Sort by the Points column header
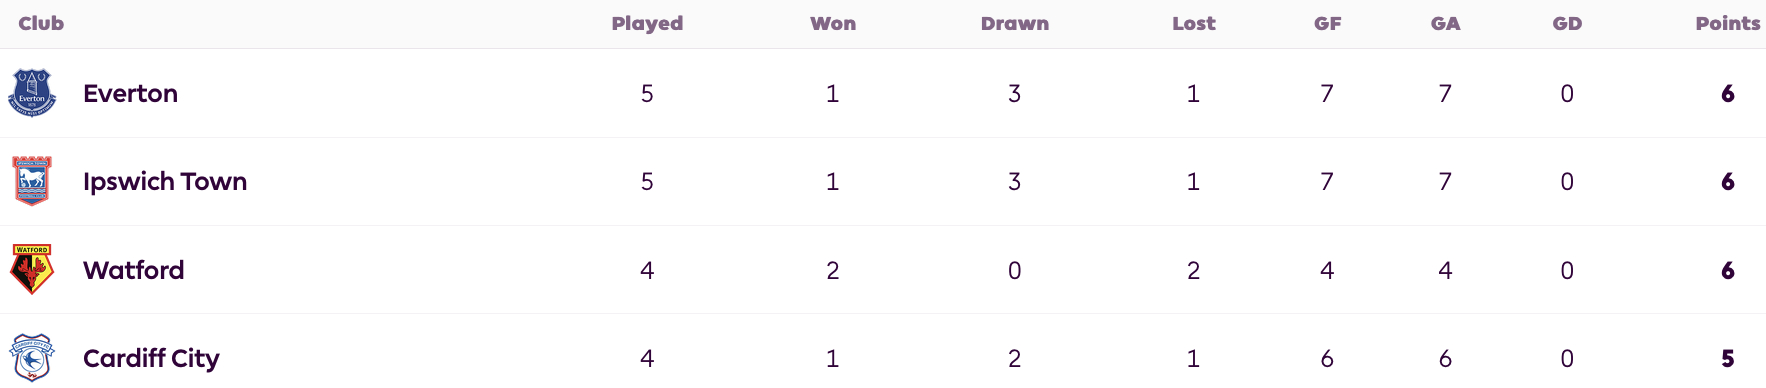The width and height of the screenshot is (1766, 388). pos(1727,23)
